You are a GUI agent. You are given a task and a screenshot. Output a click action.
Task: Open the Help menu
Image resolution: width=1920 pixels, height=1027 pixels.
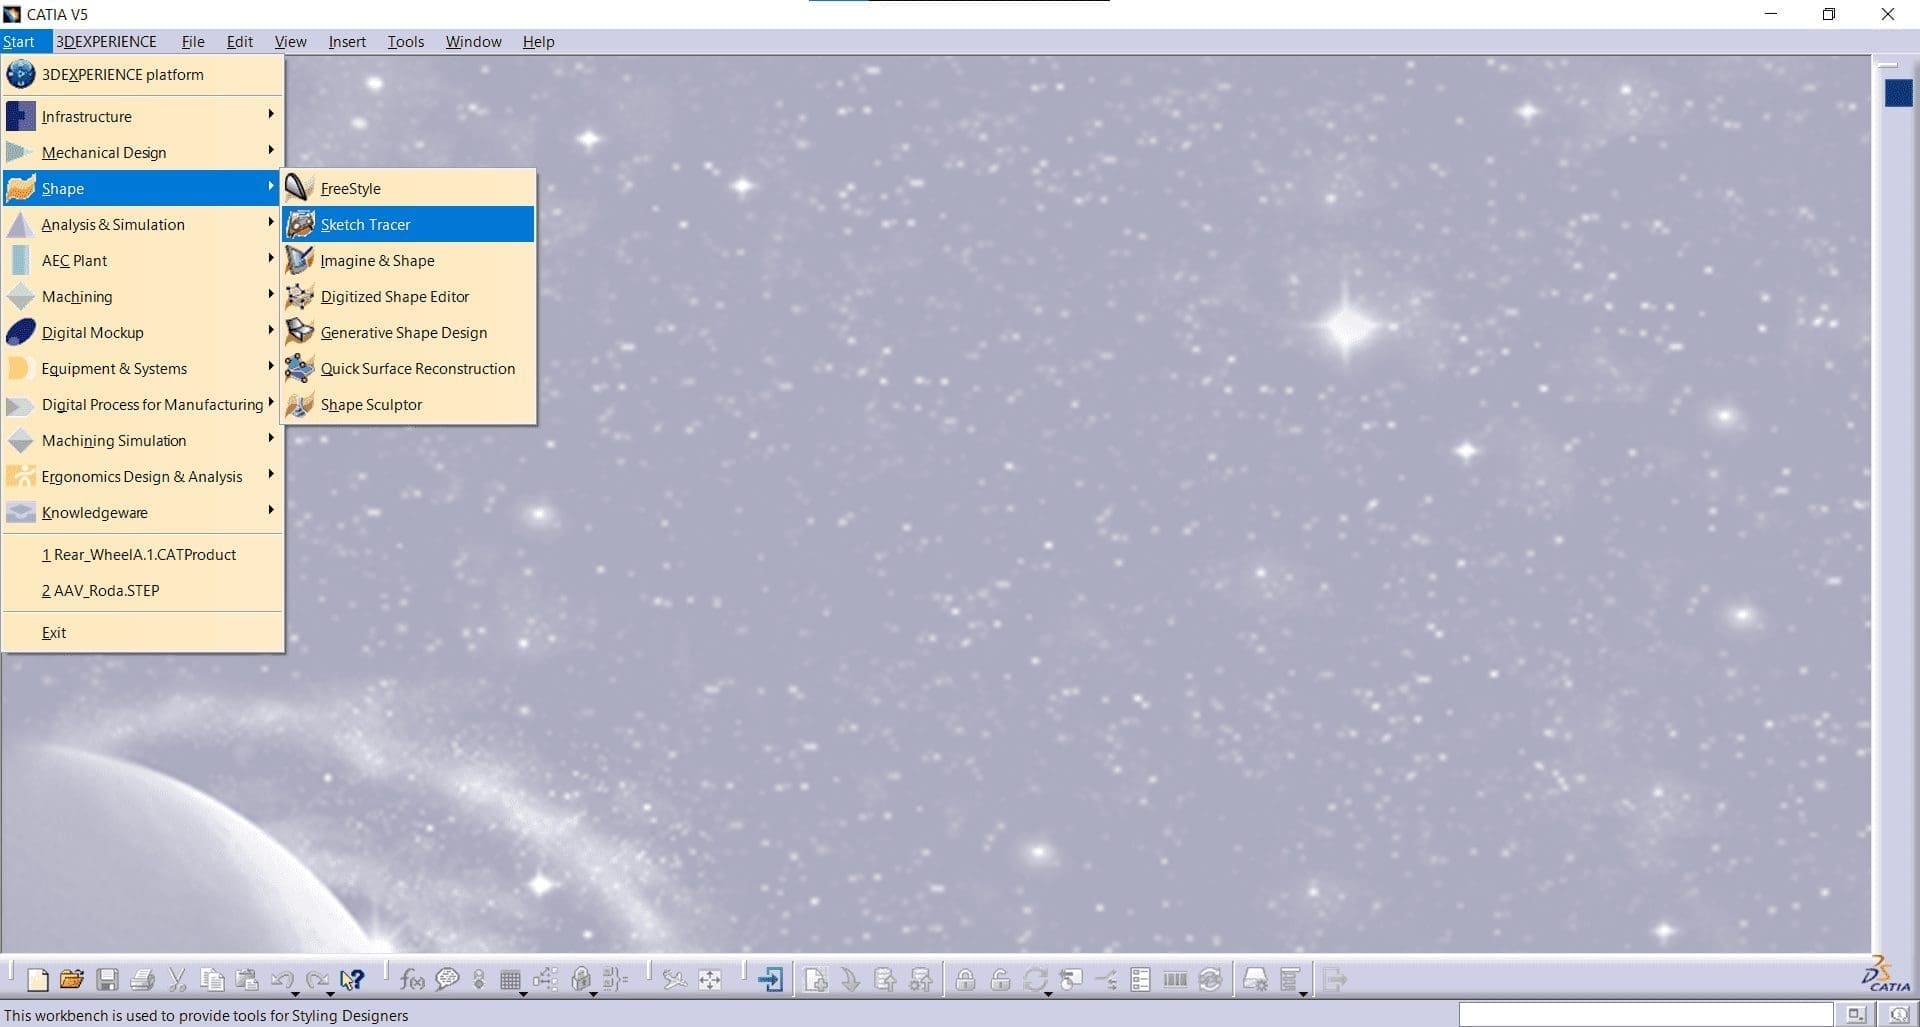[538, 41]
